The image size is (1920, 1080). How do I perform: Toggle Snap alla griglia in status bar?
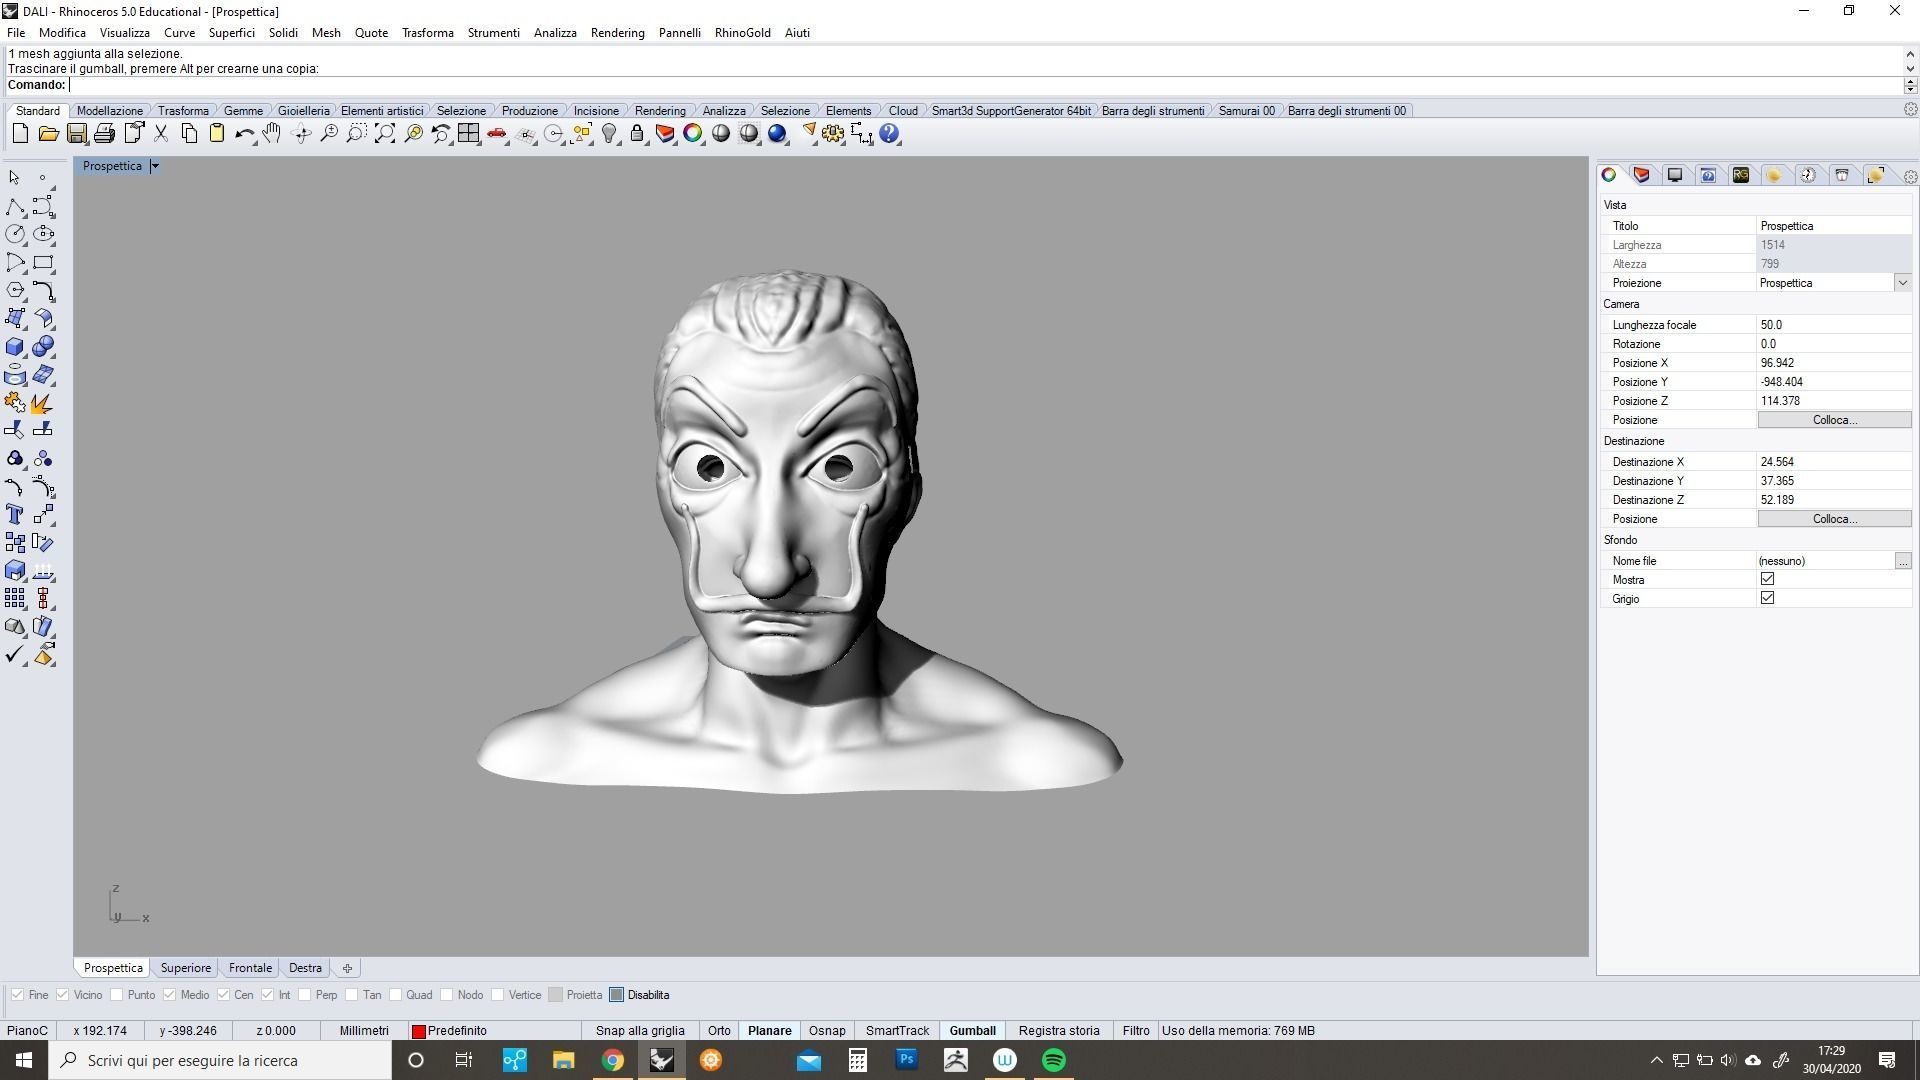pos(640,1031)
